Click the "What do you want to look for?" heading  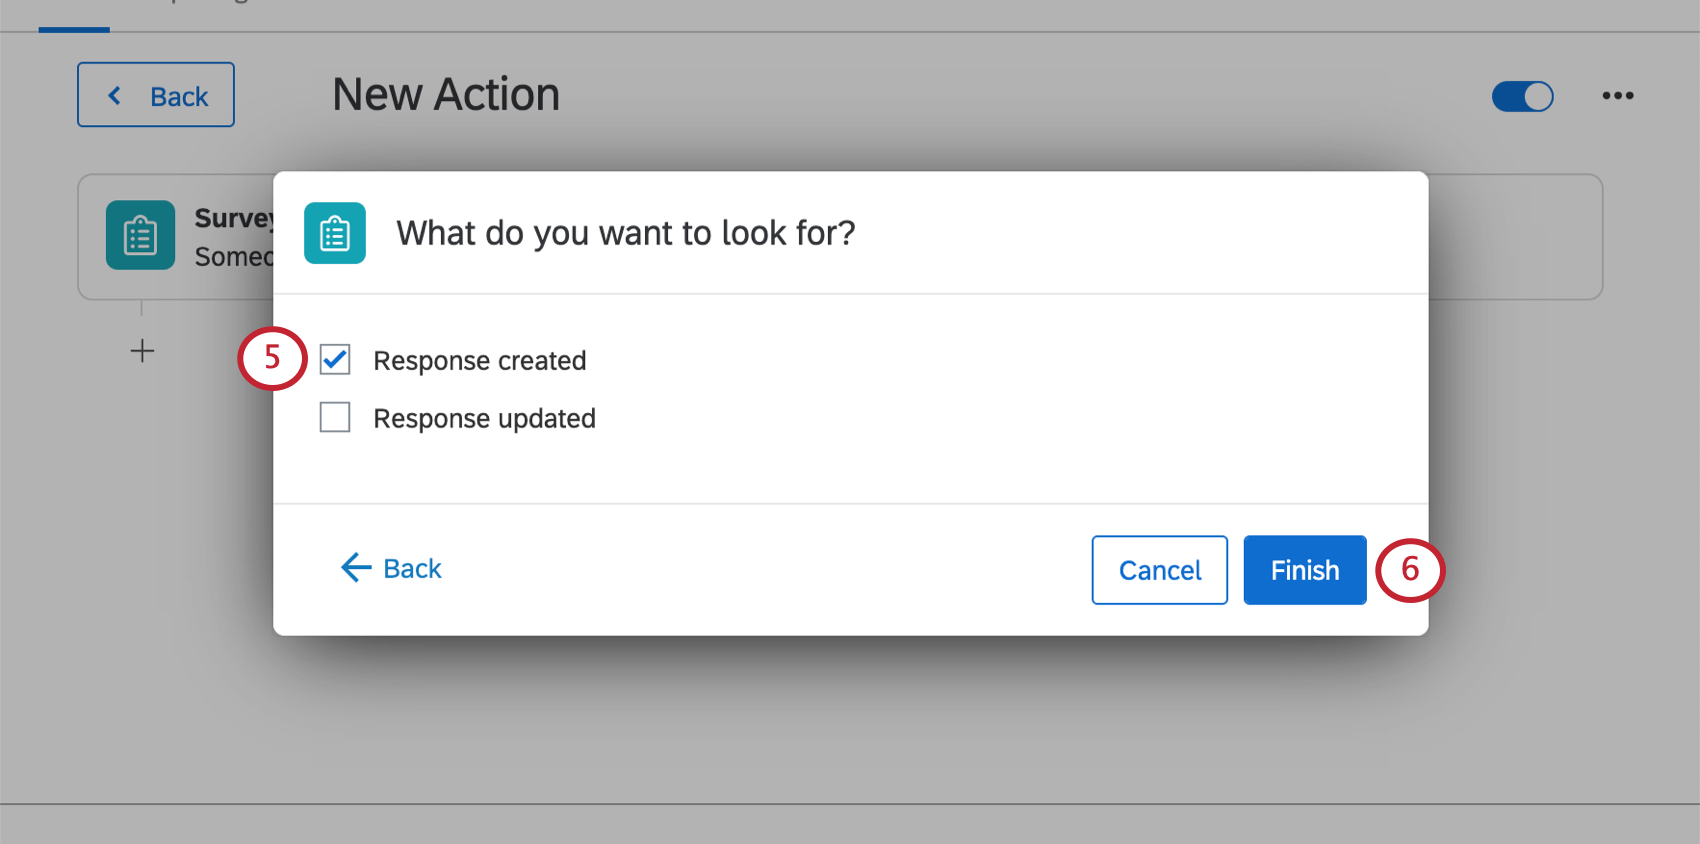pos(626,233)
